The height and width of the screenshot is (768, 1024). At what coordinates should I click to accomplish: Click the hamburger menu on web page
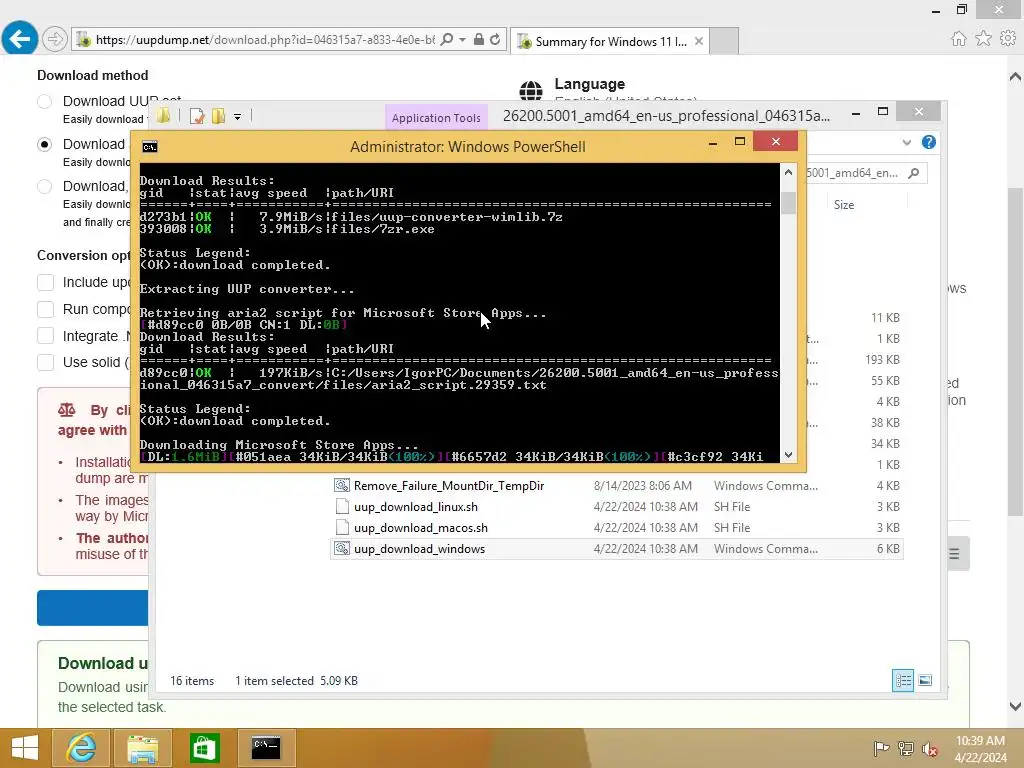[954, 554]
